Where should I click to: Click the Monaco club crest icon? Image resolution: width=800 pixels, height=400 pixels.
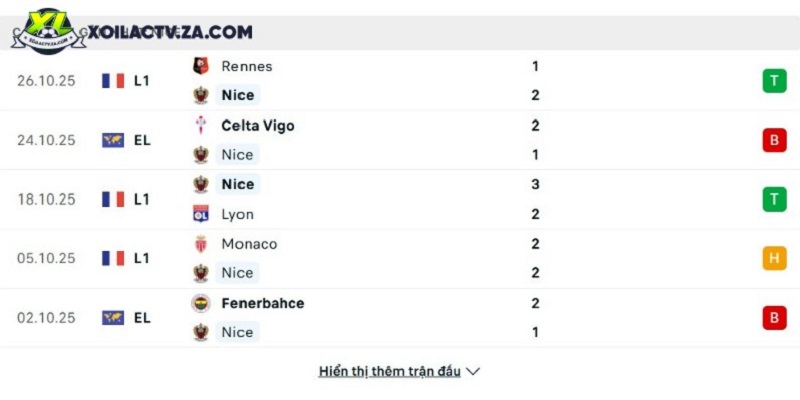coord(201,244)
